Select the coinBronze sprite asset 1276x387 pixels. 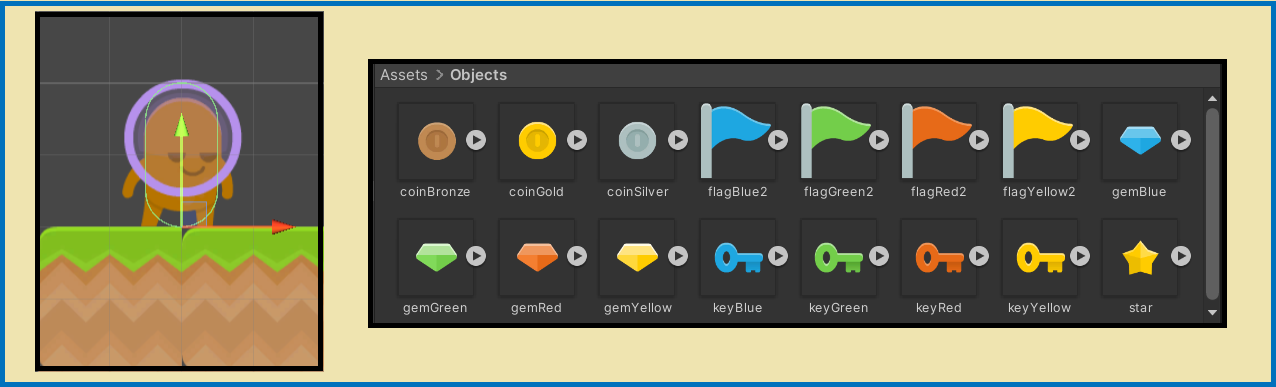[x=435, y=141]
